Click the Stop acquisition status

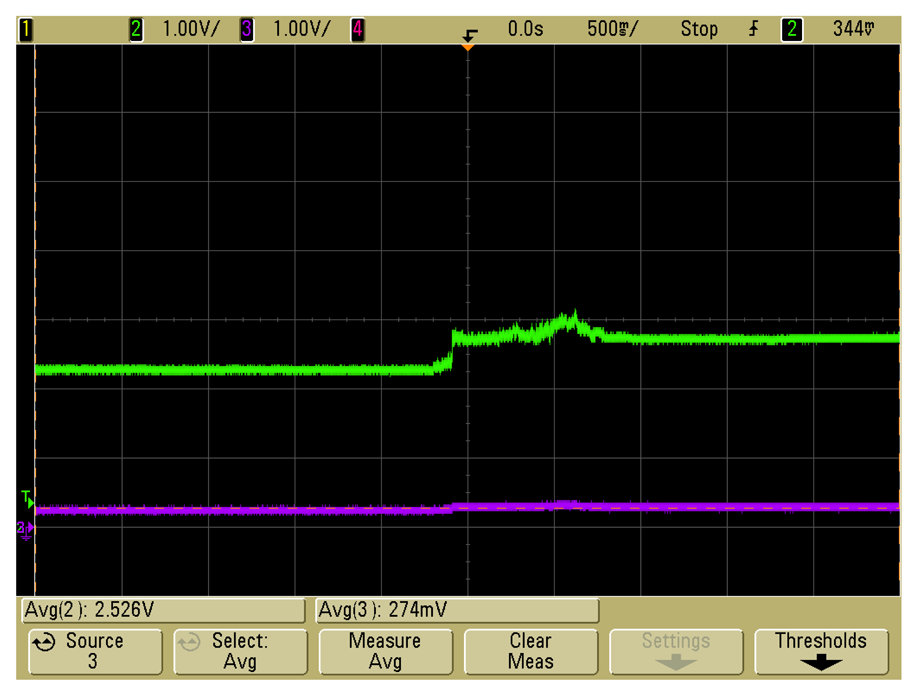tap(699, 29)
